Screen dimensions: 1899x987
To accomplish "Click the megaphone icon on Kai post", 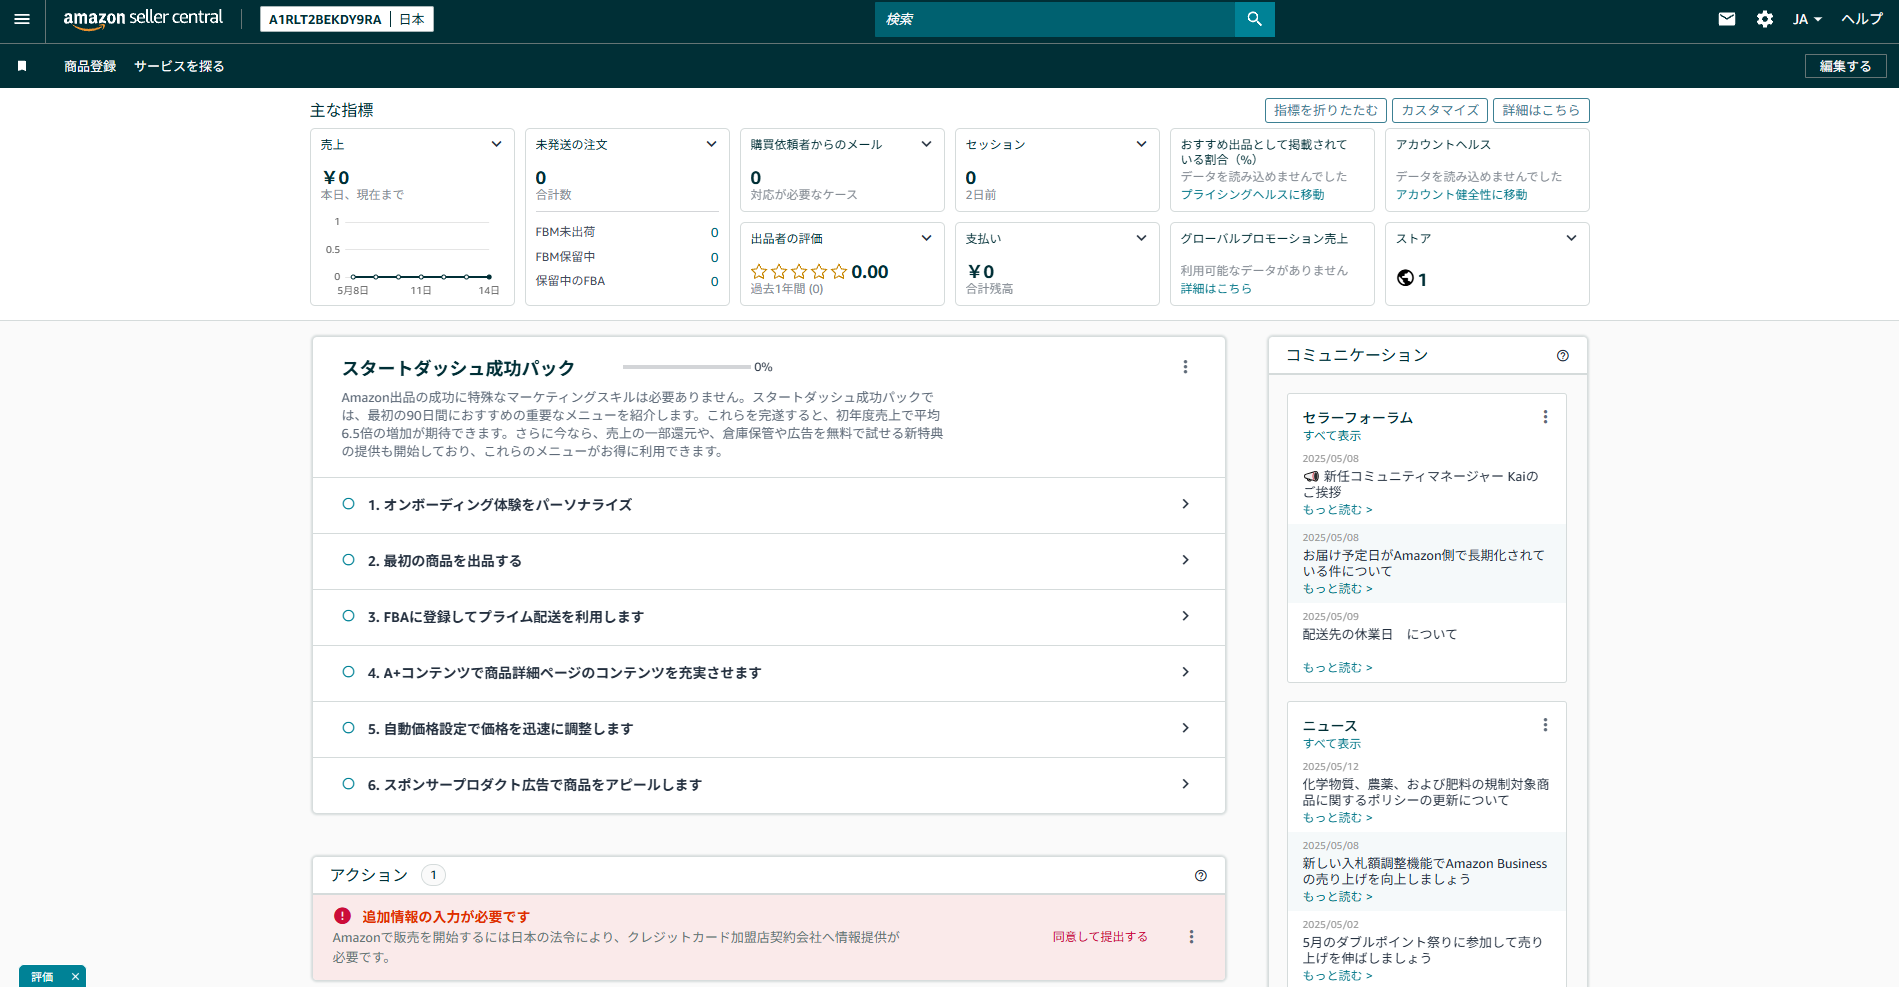I will (x=1311, y=477).
